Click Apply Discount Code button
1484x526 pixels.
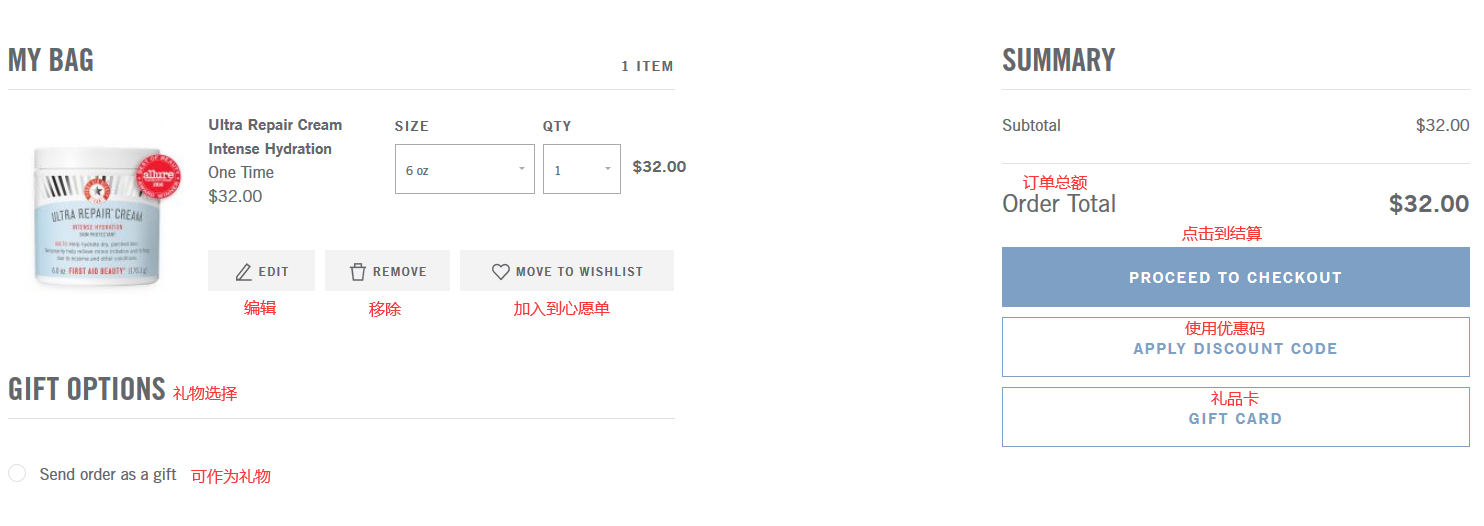point(1235,348)
